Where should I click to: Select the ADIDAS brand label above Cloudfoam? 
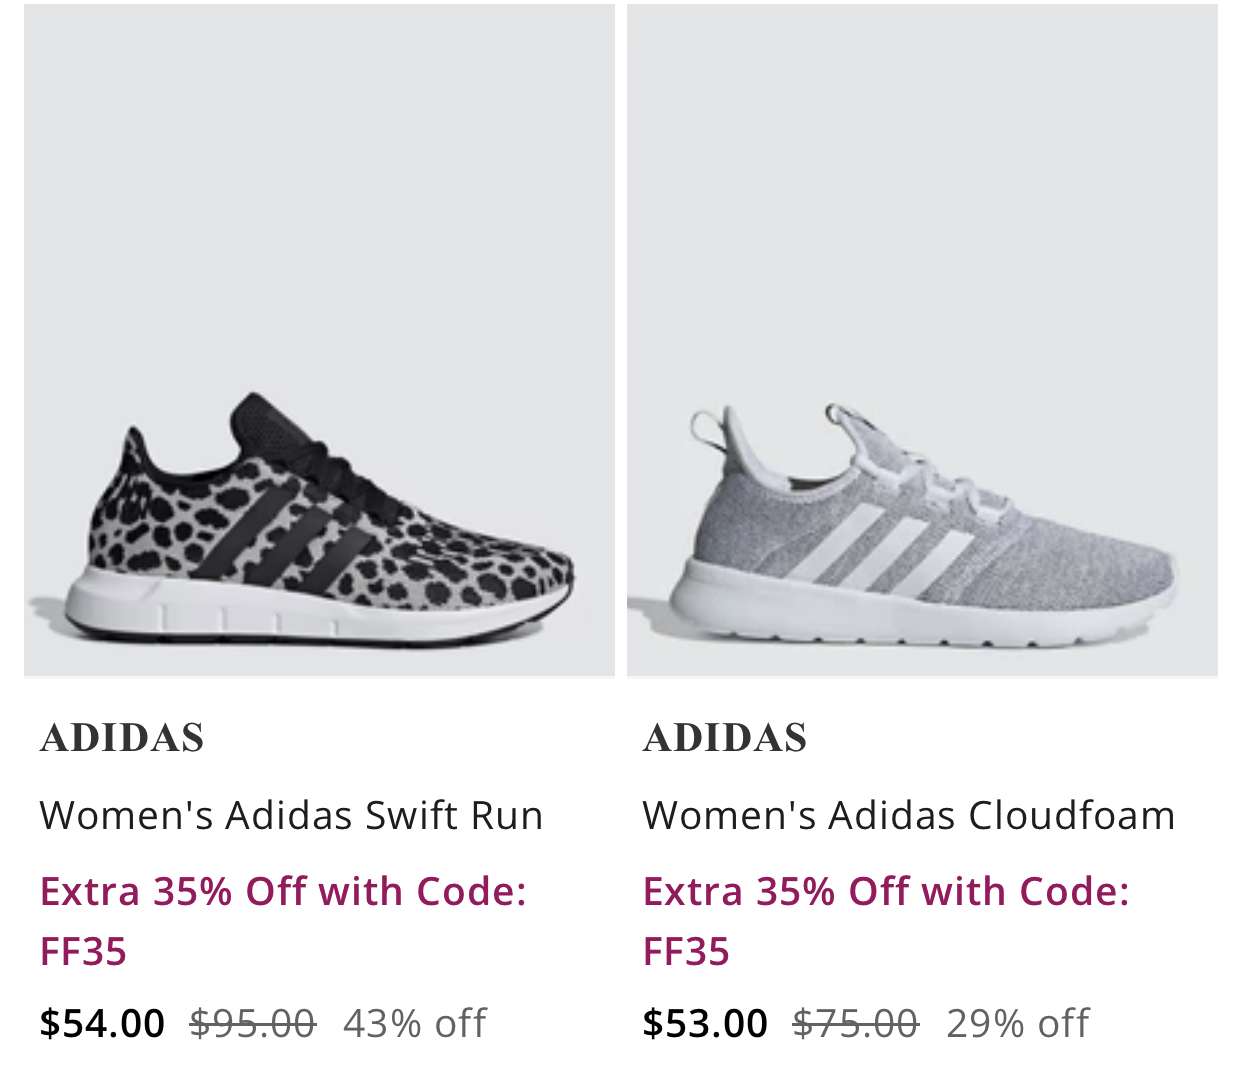[725, 738]
